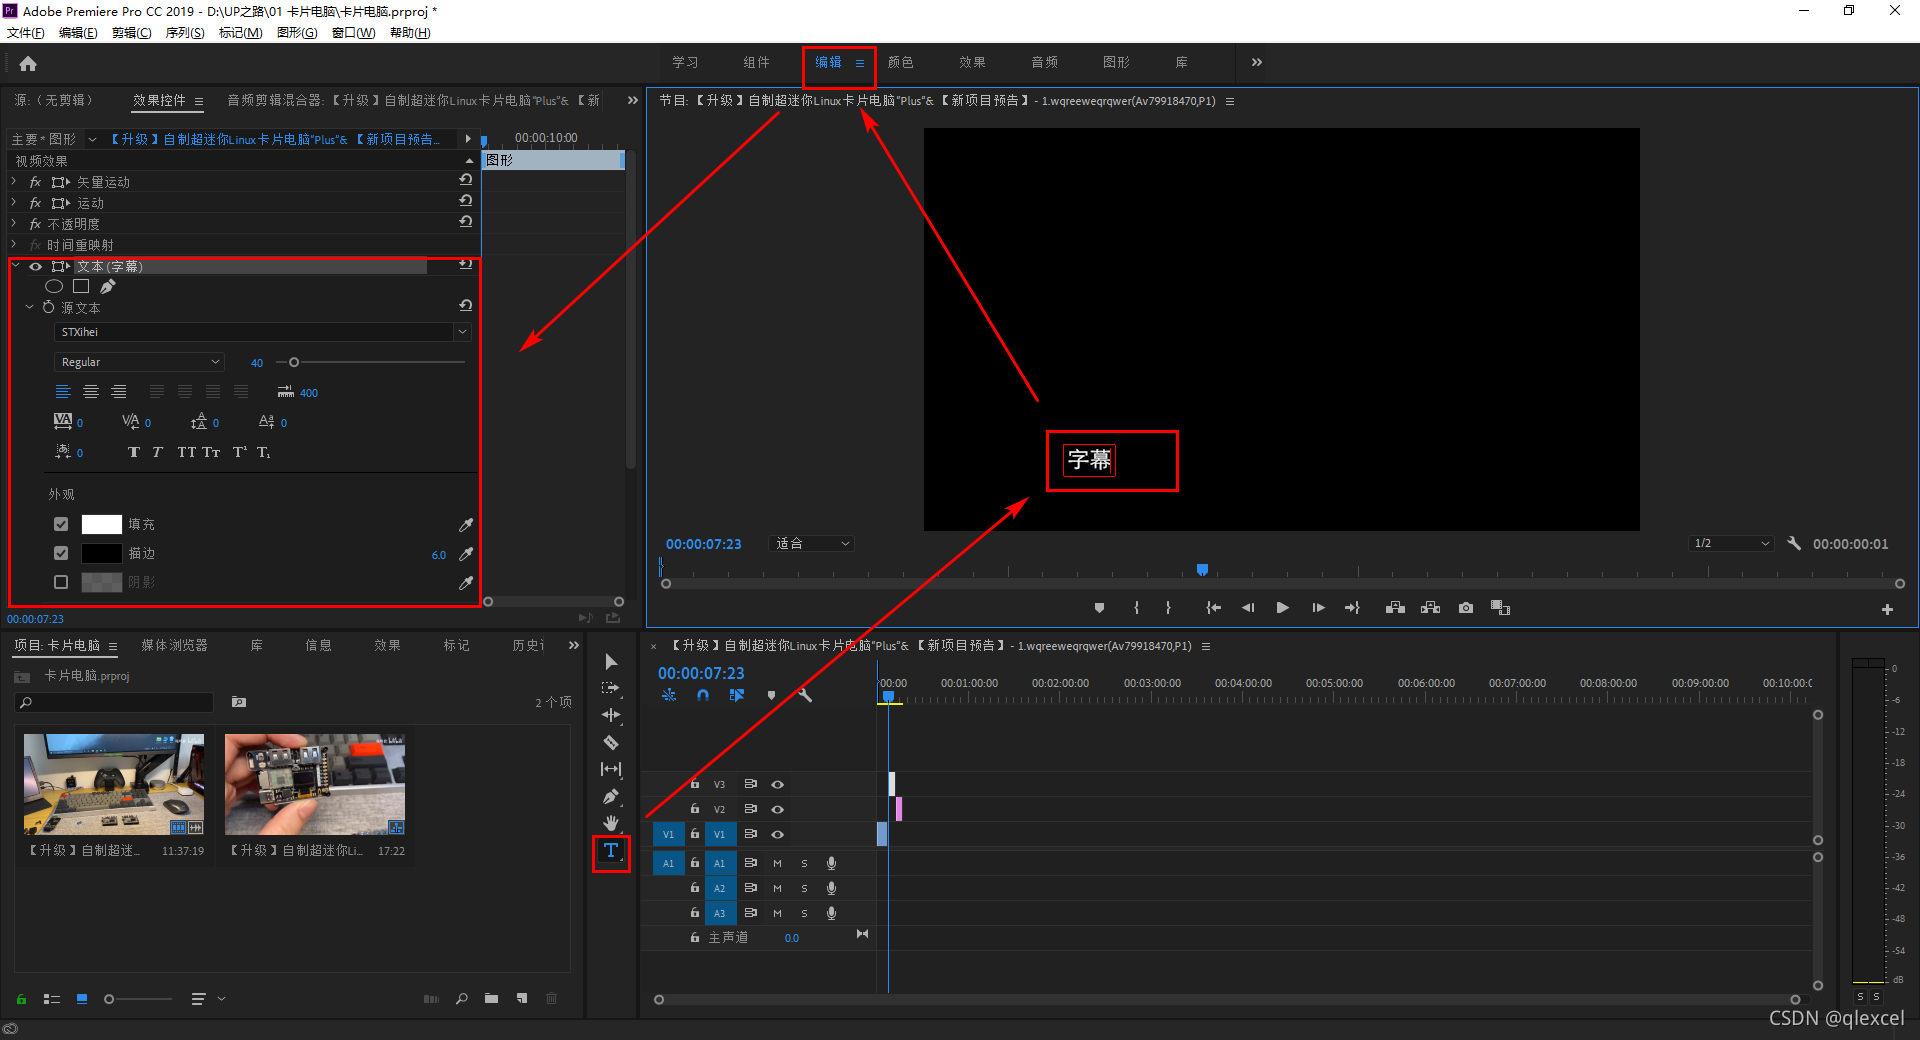The image size is (1920, 1040).
Task: Click the free draw bezier mask pen
Action: (x=107, y=287)
